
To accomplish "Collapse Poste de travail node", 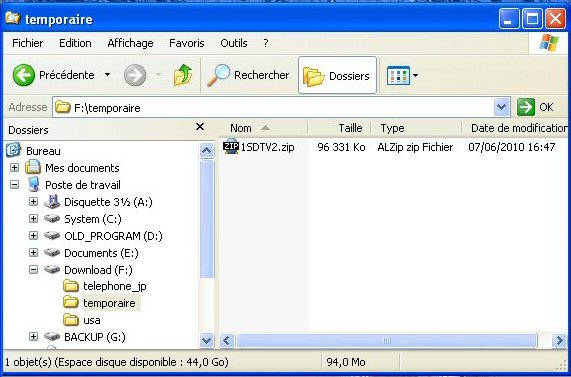I will [x=14, y=185].
